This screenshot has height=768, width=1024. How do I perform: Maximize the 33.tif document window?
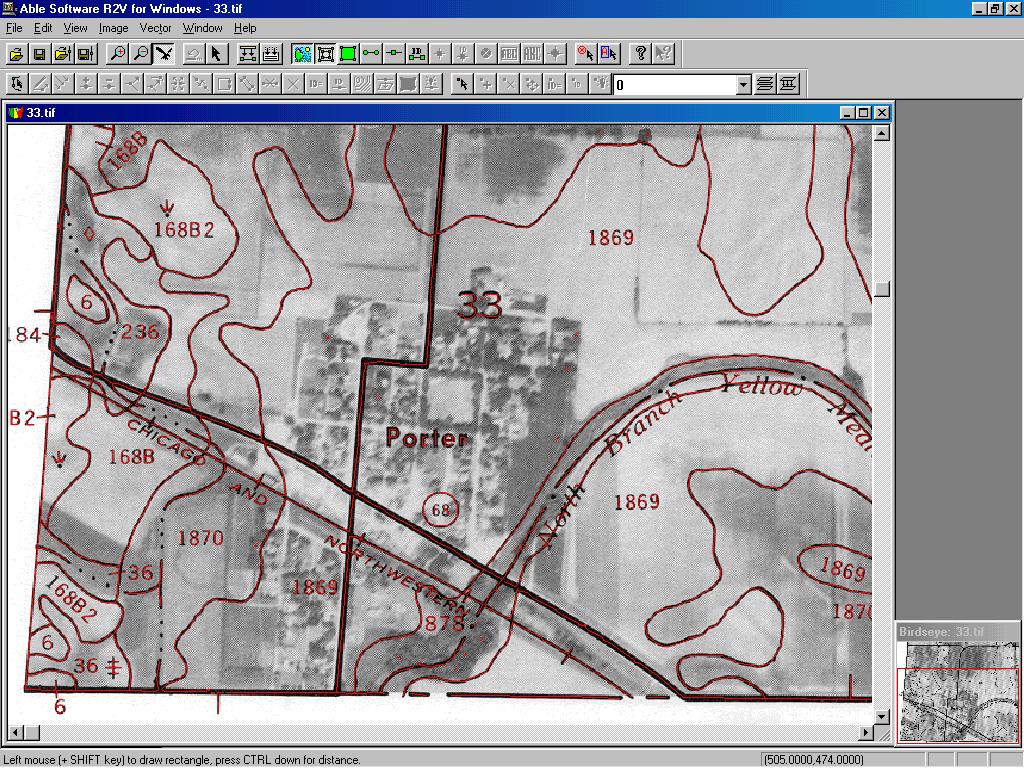863,112
